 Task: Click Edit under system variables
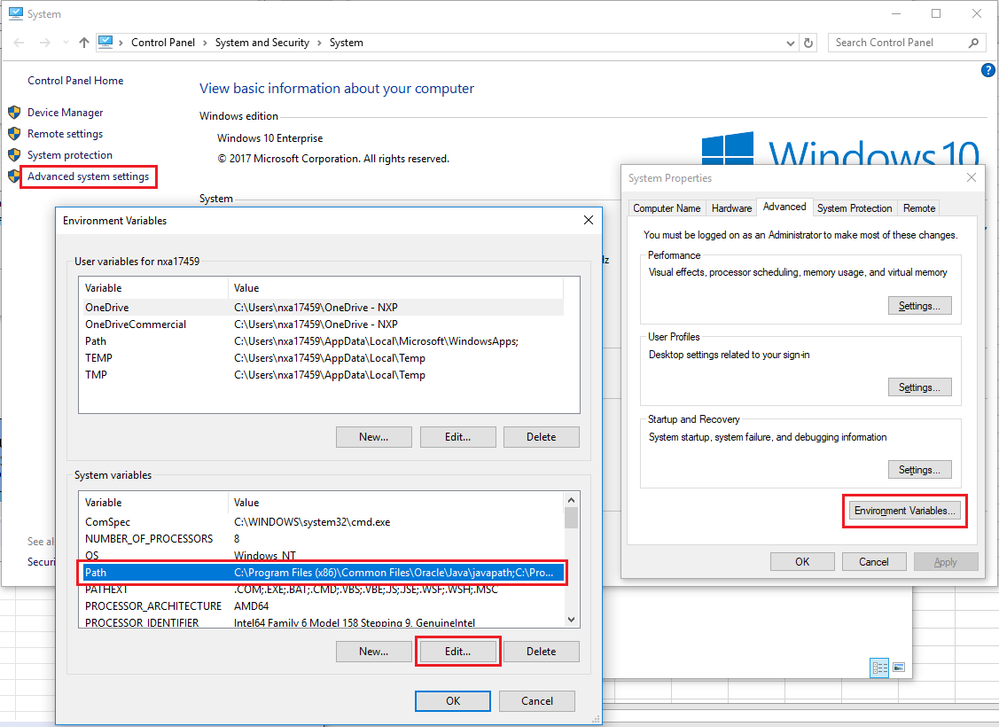click(x=457, y=652)
